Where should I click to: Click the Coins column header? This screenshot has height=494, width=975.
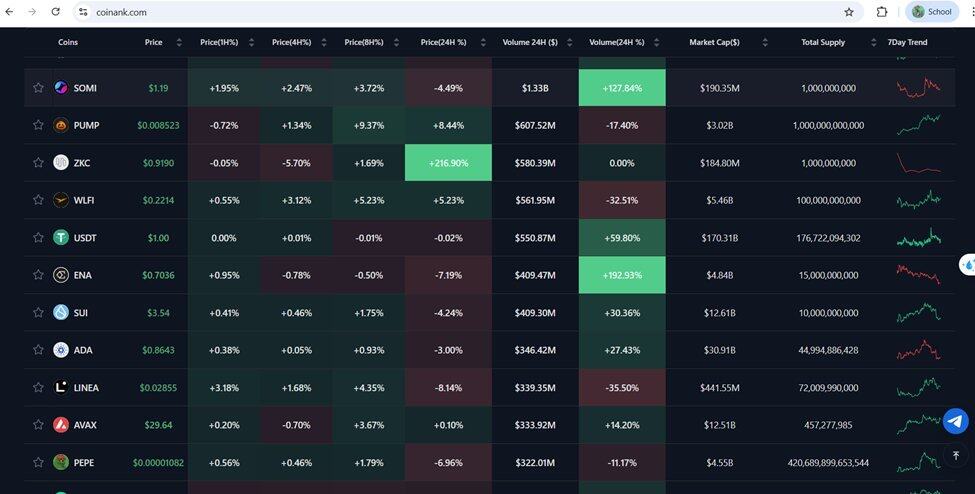pos(68,42)
